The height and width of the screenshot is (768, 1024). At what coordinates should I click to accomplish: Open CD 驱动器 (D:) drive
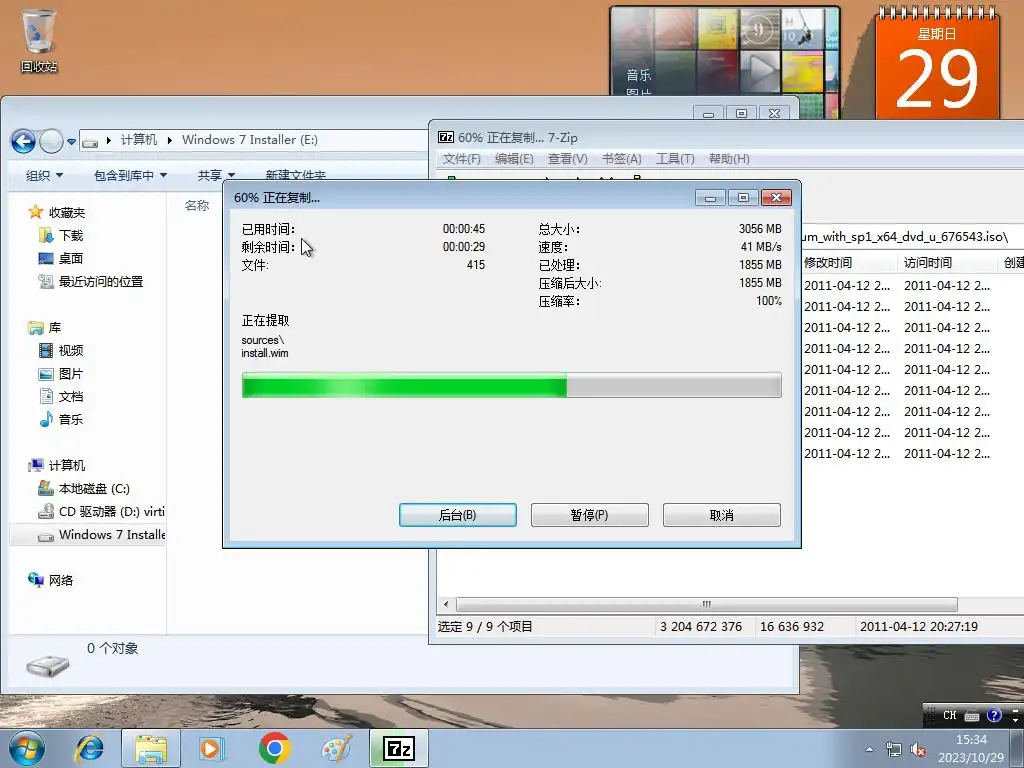tap(101, 511)
